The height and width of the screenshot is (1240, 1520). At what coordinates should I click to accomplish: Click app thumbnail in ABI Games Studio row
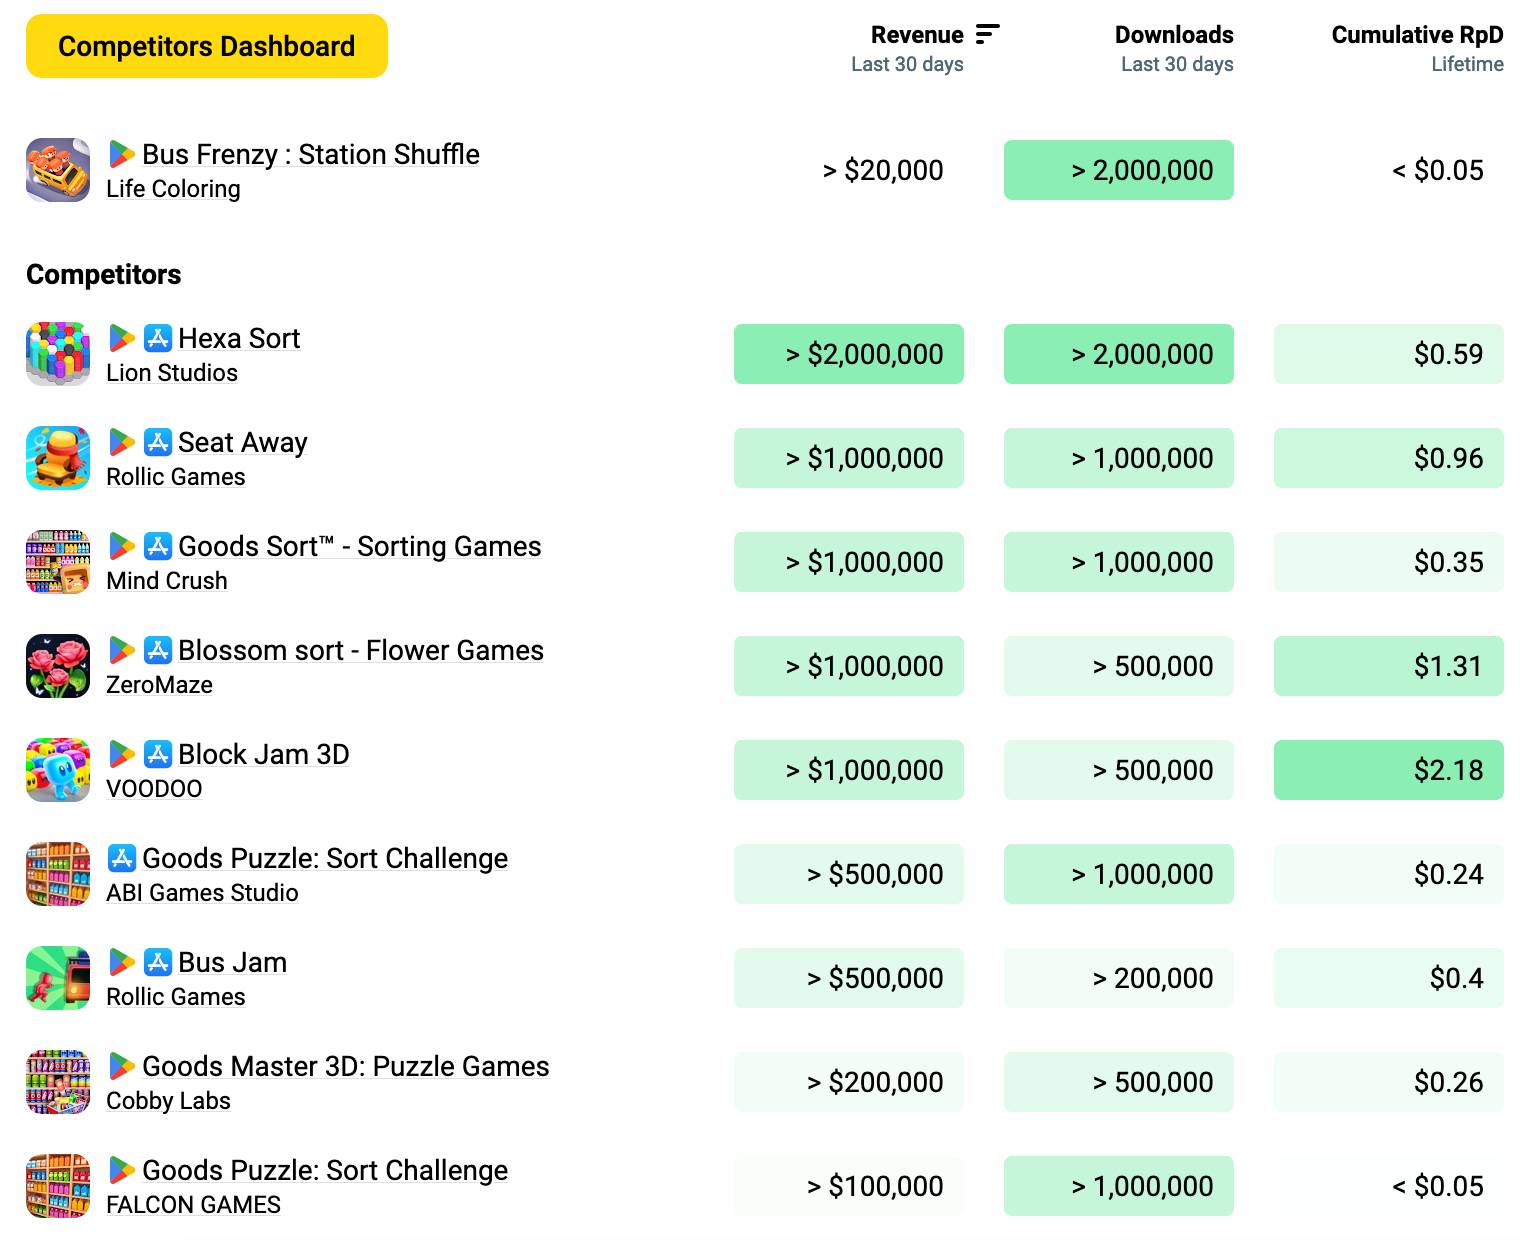(x=58, y=874)
